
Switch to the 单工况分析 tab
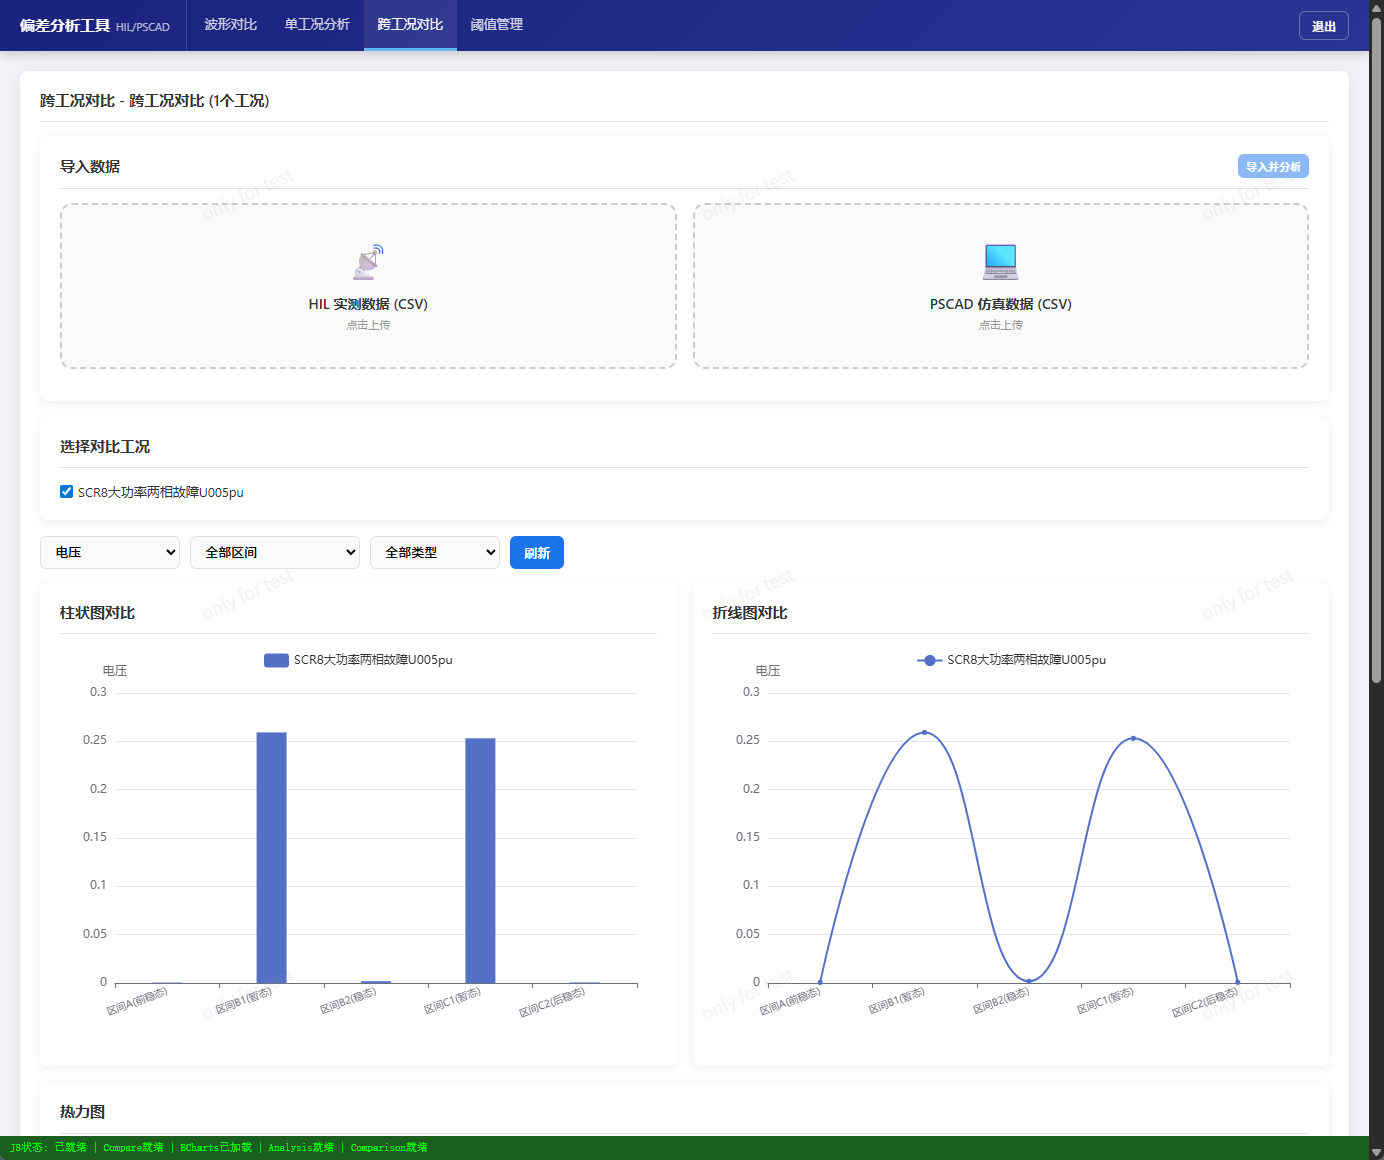point(317,24)
